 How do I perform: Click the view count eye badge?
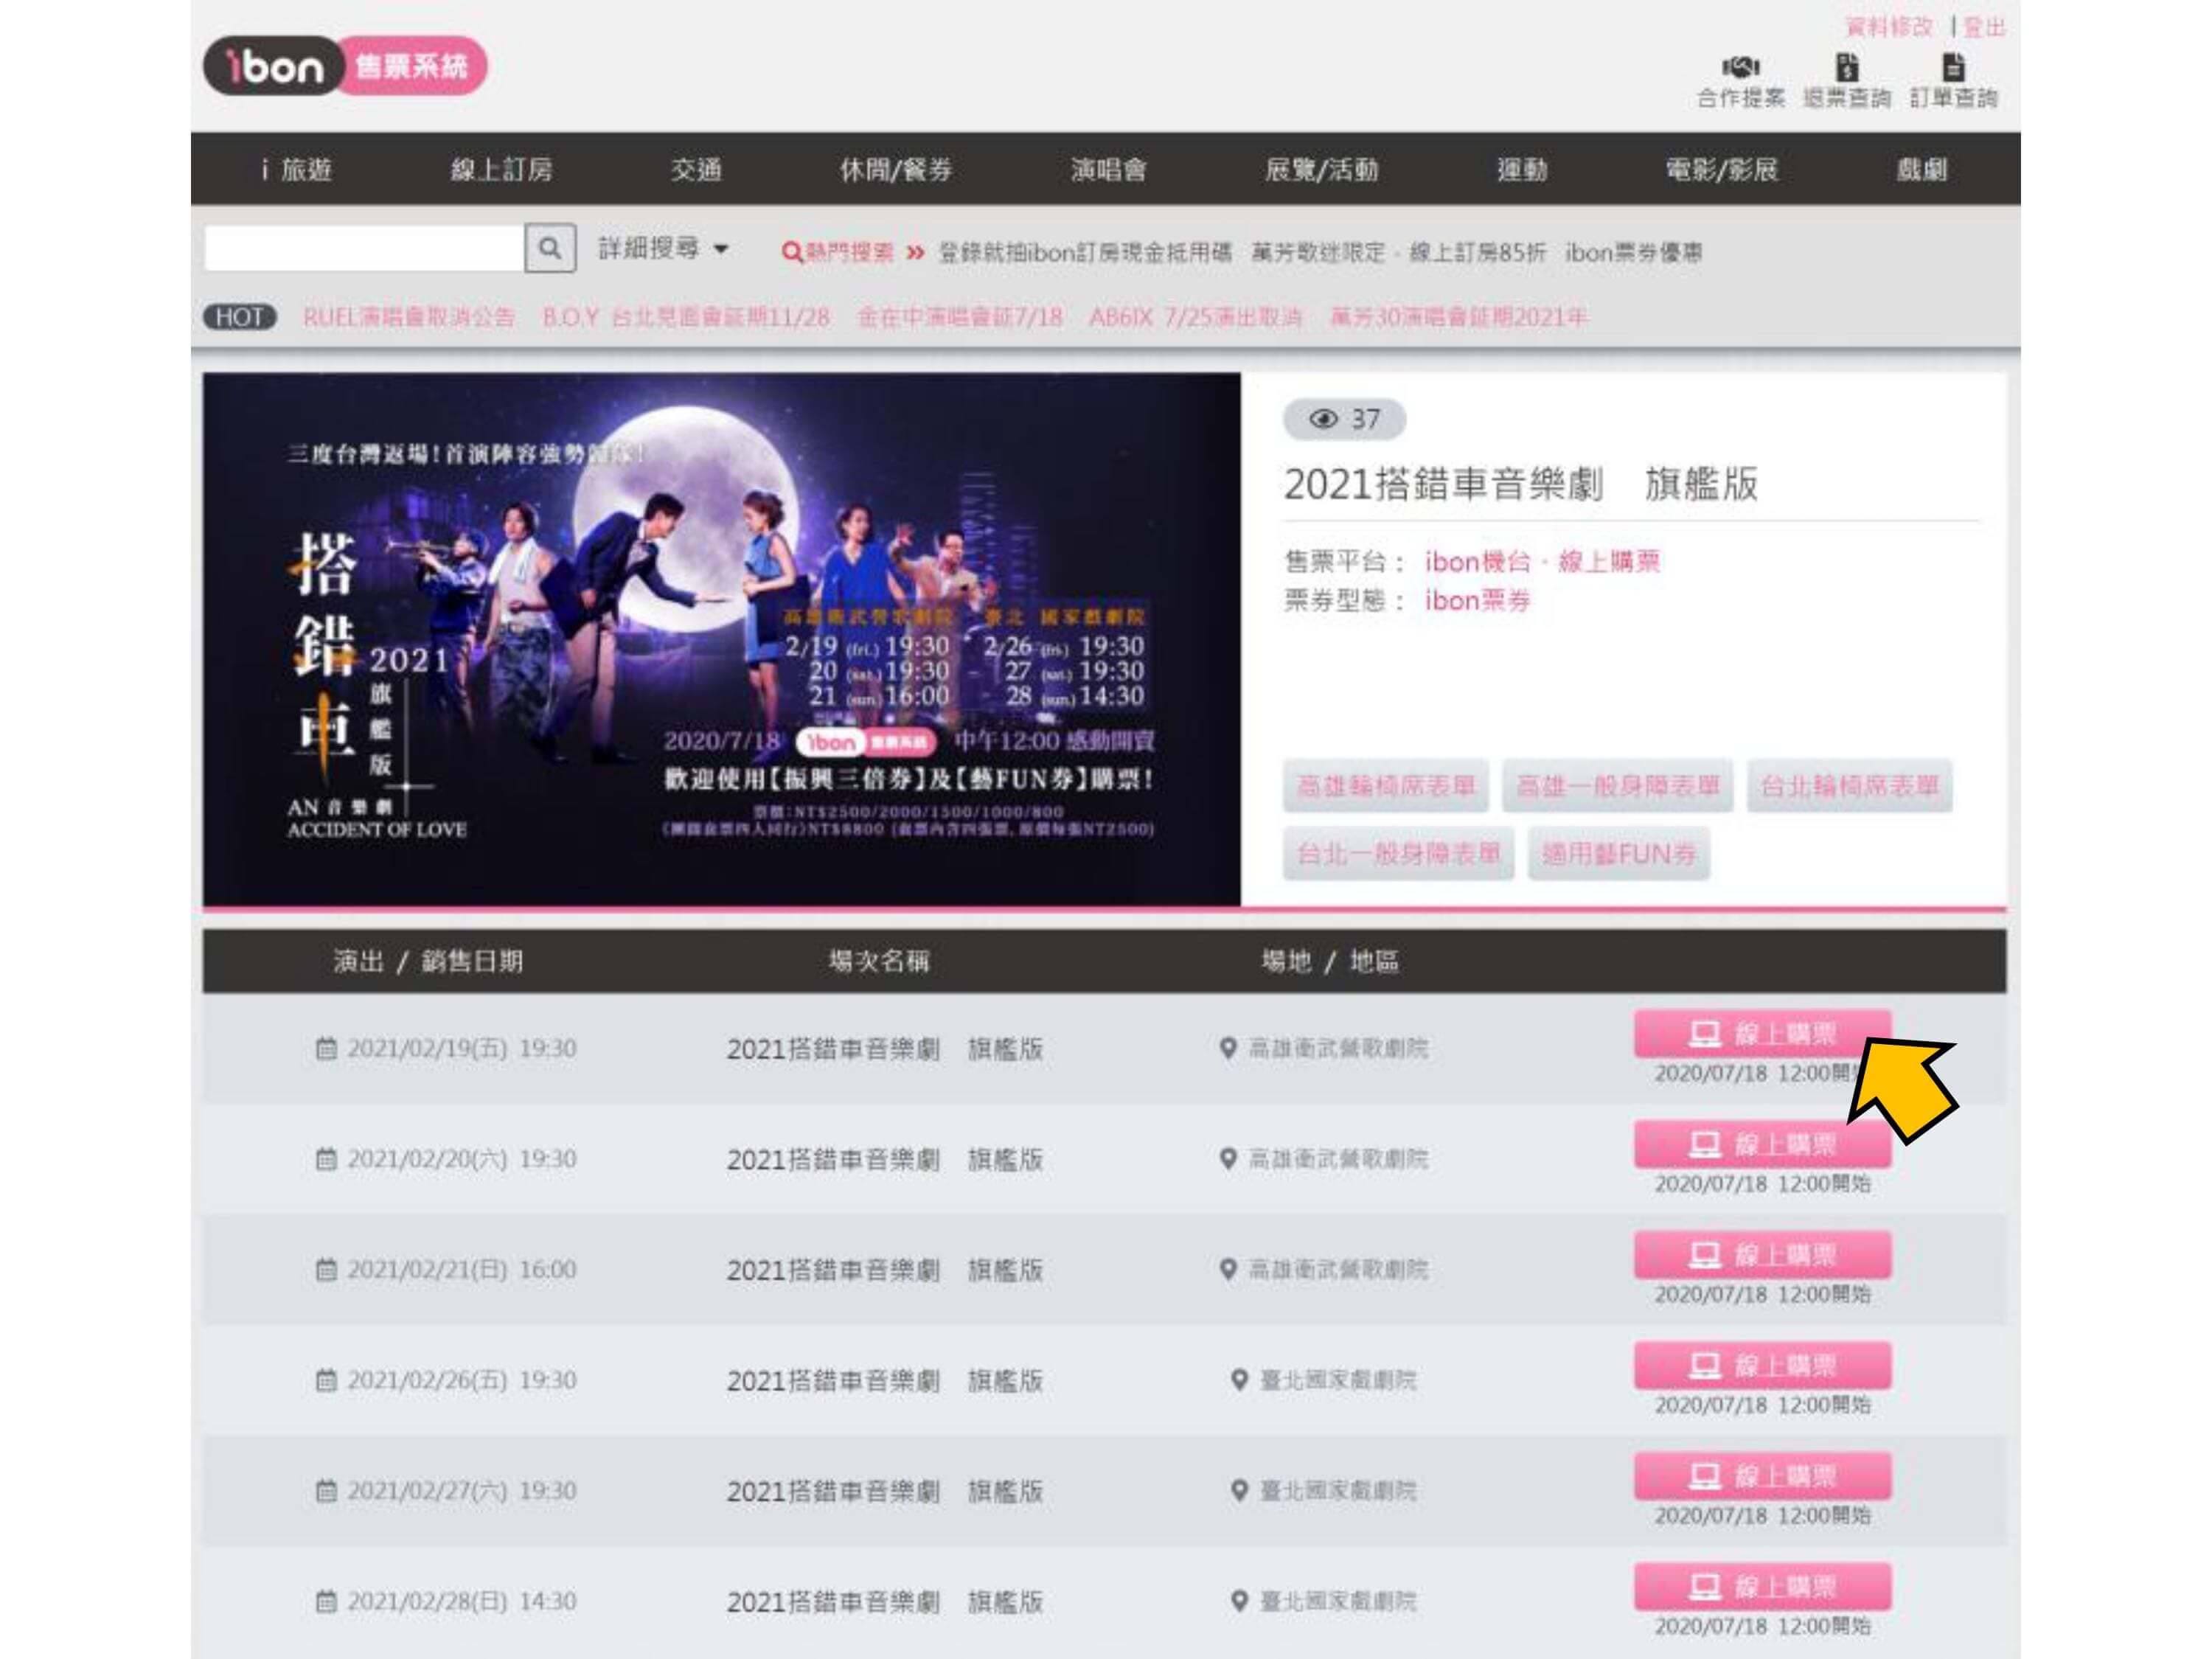point(1344,419)
